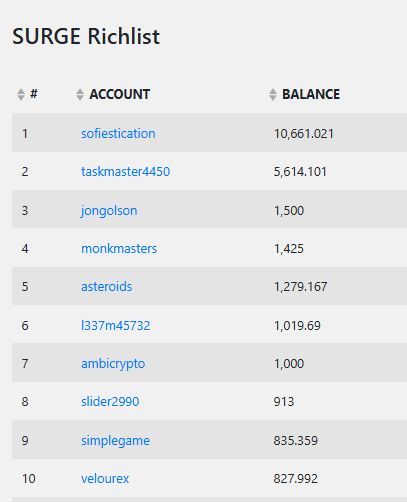Sort by account arrows icon
Image resolution: width=407 pixels, height=502 pixels.
(x=80, y=95)
